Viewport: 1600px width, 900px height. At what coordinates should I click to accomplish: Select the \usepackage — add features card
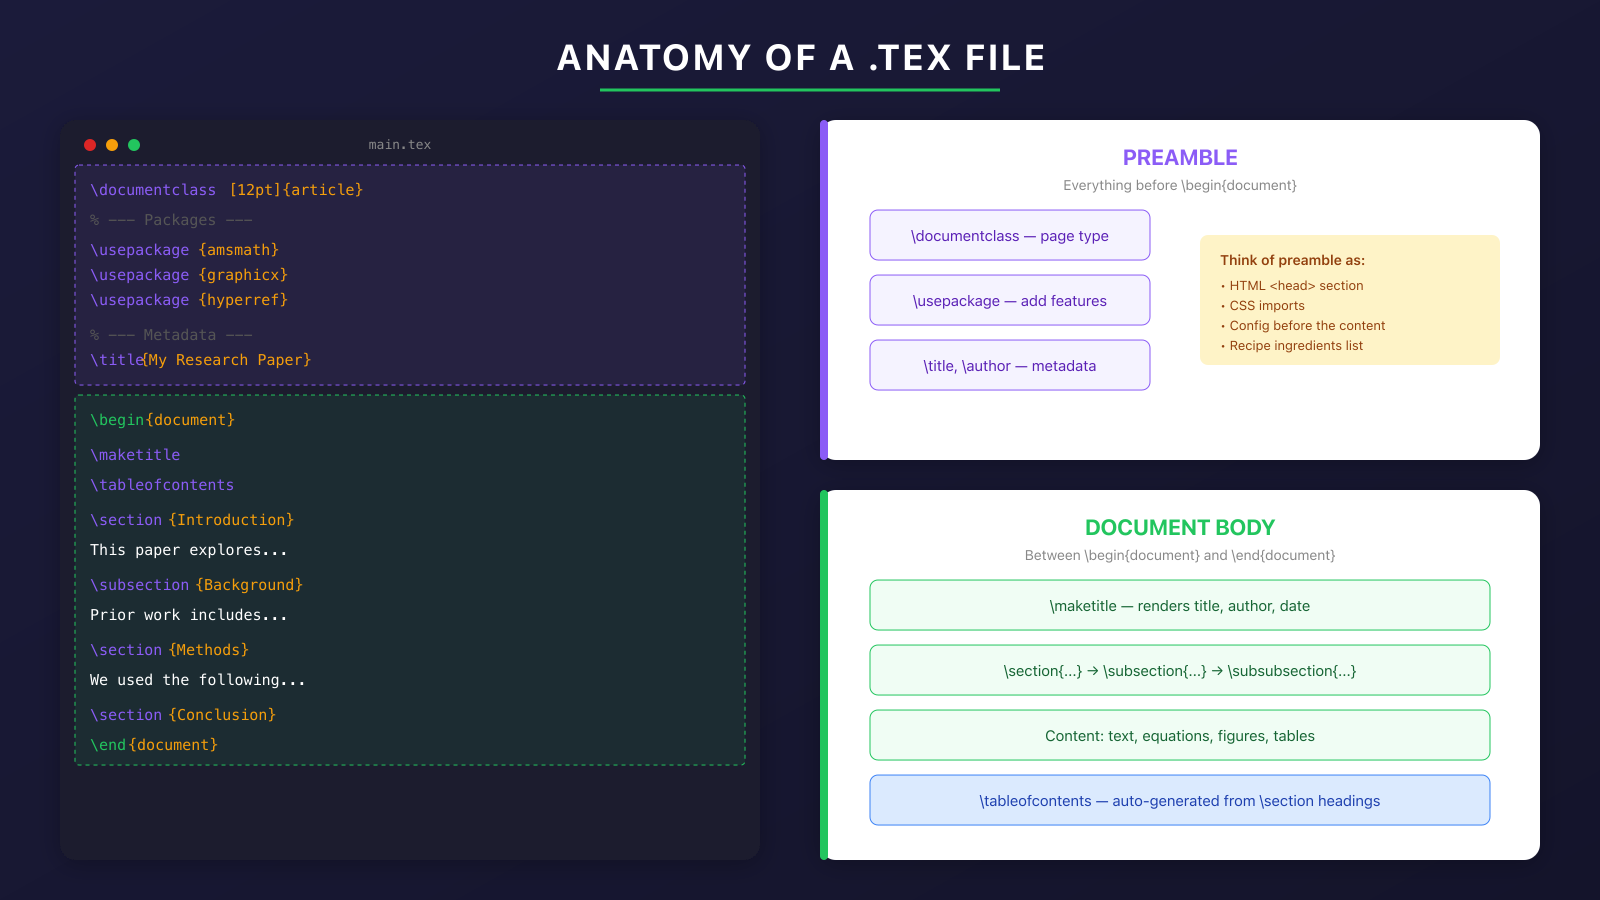coord(1009,300)
